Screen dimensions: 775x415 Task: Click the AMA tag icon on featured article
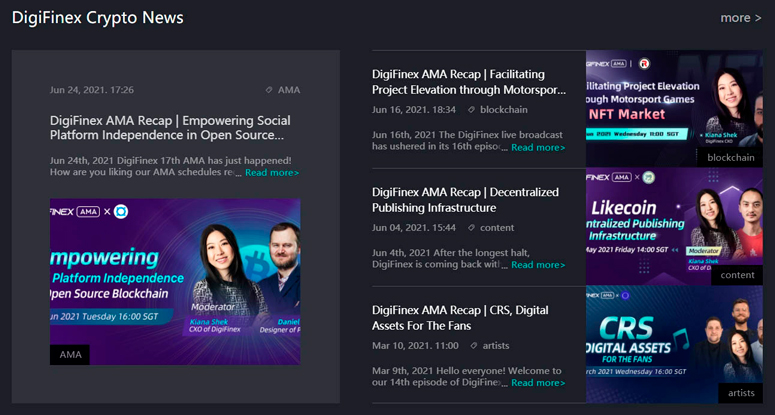tap(269, 90)
